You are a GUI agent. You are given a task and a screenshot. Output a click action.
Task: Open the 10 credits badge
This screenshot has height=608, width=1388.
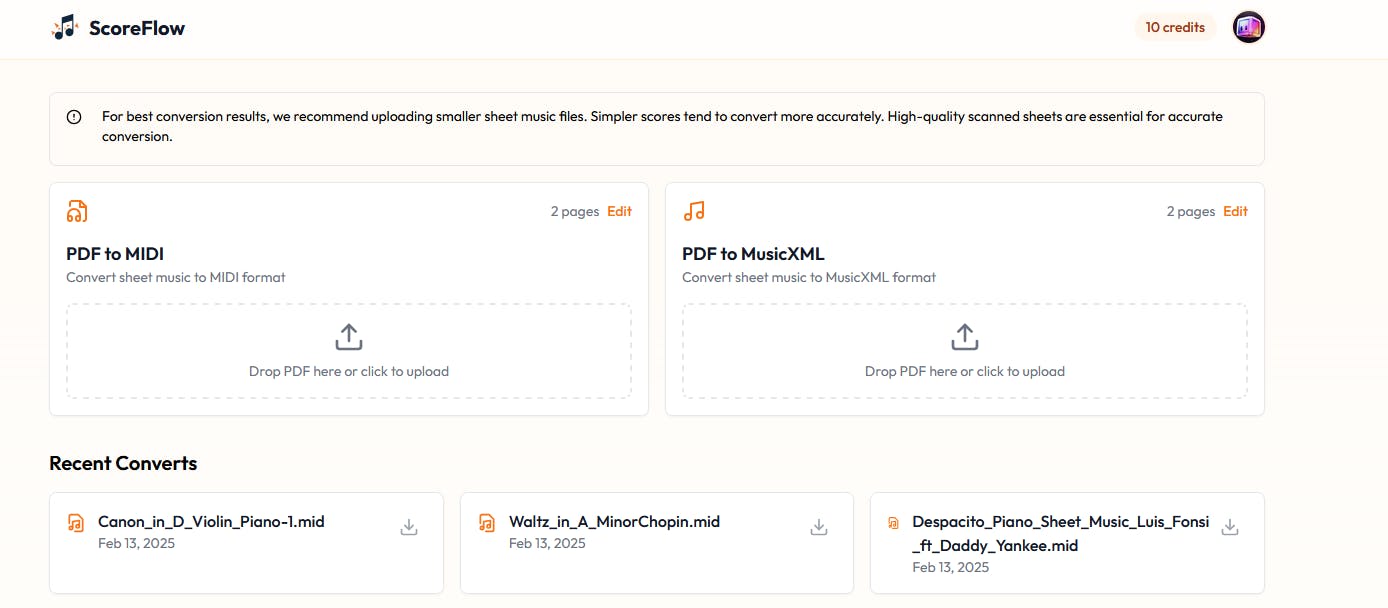tap(1175, 27)
